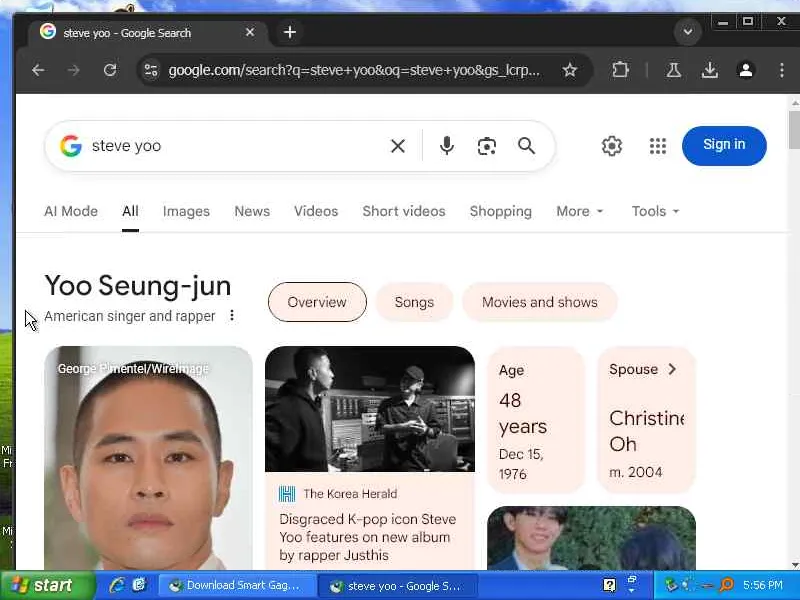
Task: Switch to Download Smart Gag taskbar window
Action: [235, 585]
